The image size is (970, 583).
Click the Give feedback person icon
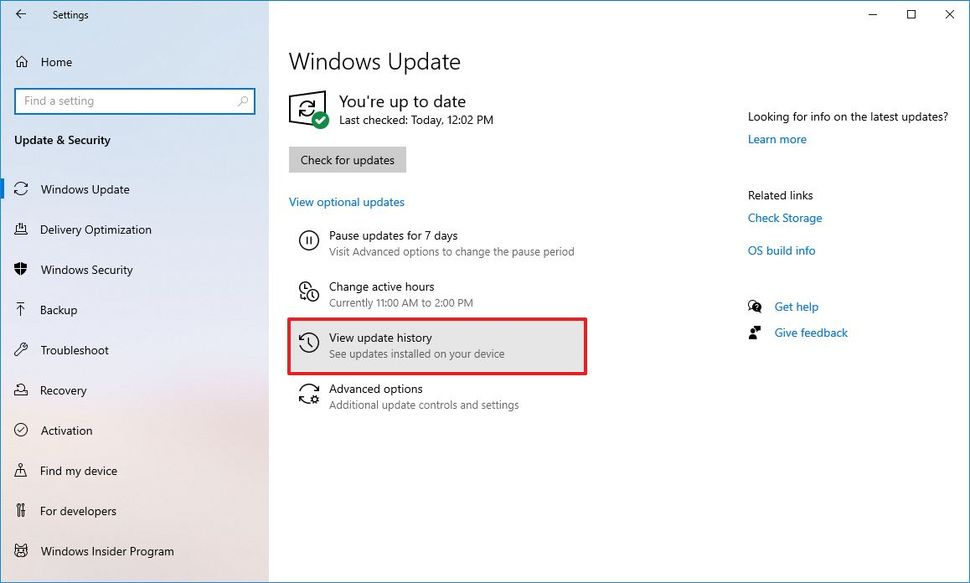(x=755, y=333)
